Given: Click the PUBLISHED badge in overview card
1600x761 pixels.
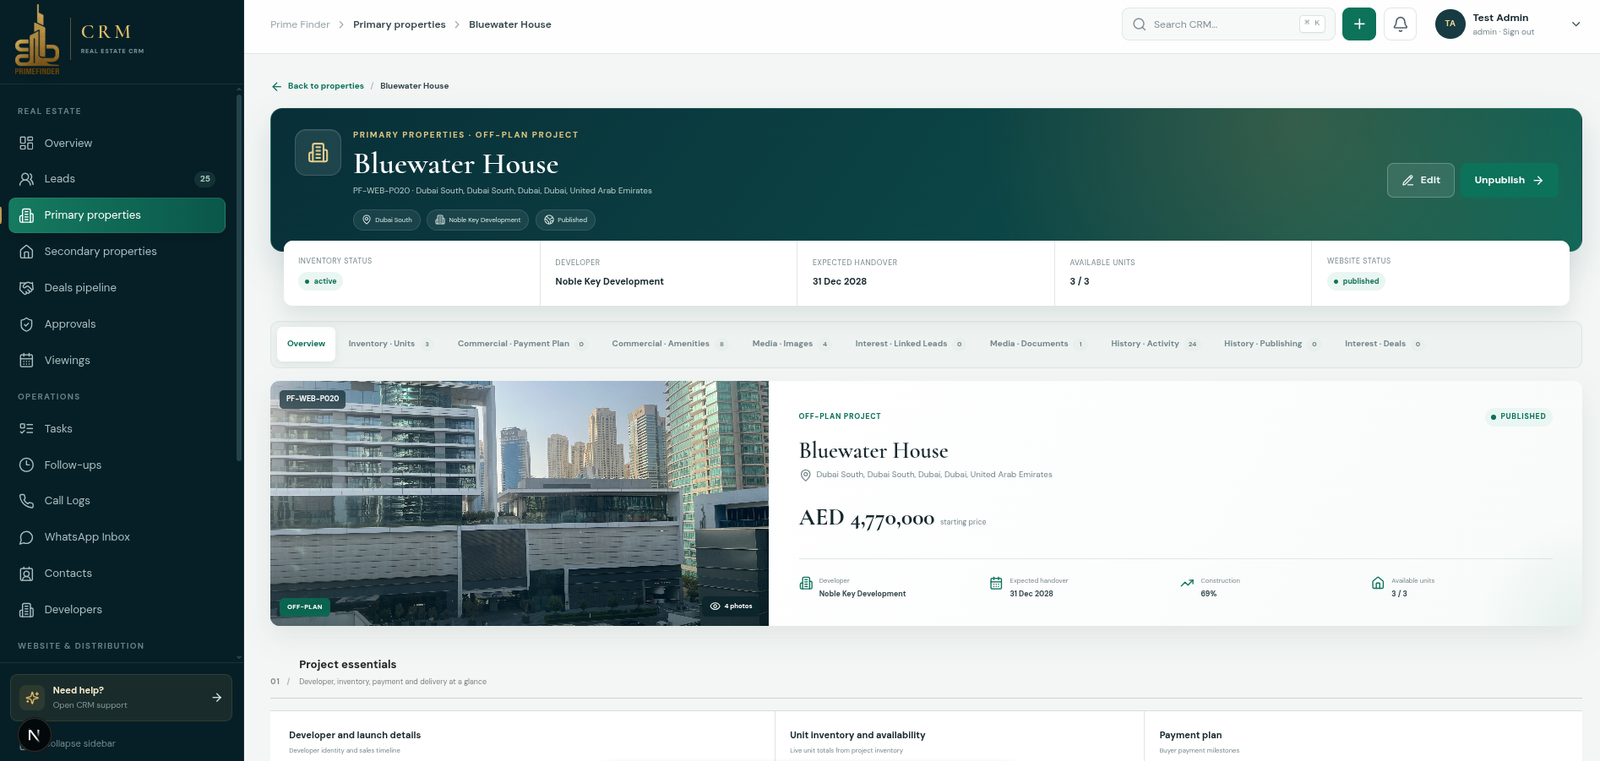Looking at the screenshot, I should point(1518,417).
